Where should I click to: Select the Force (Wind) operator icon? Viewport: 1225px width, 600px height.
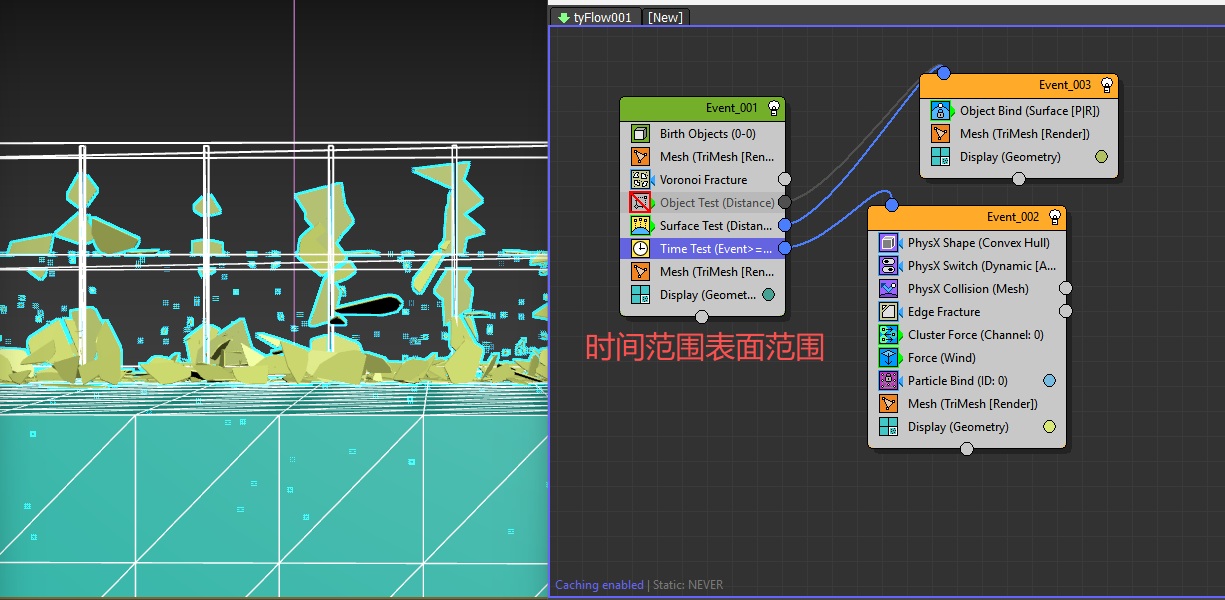pos(889,358)
